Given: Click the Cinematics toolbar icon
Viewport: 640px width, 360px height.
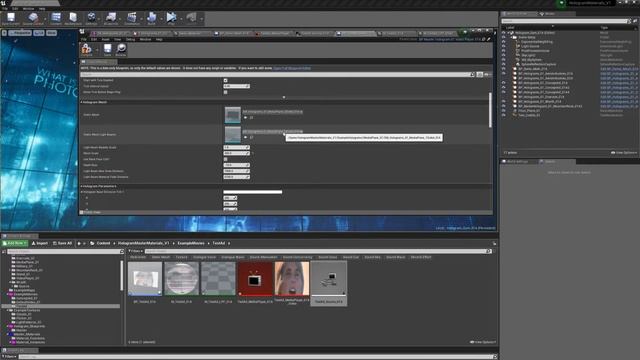Looking at the screenshot, I should [x=131, y=18].
